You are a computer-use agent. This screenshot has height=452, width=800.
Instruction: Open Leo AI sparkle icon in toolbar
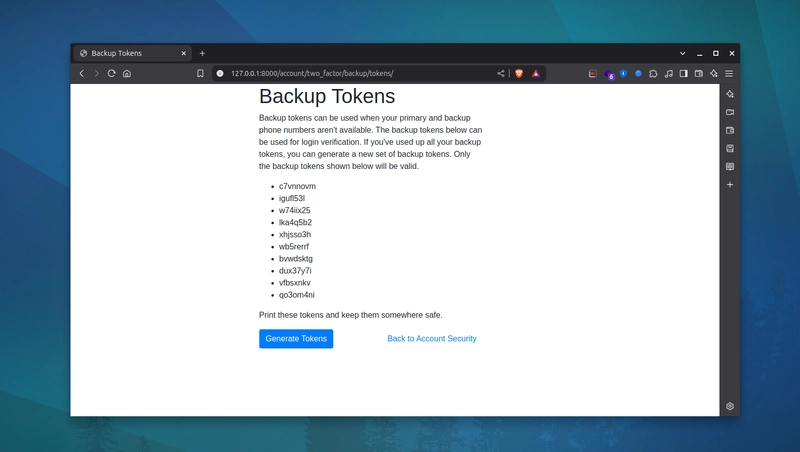pyautogui.click(x=714, y=73)
